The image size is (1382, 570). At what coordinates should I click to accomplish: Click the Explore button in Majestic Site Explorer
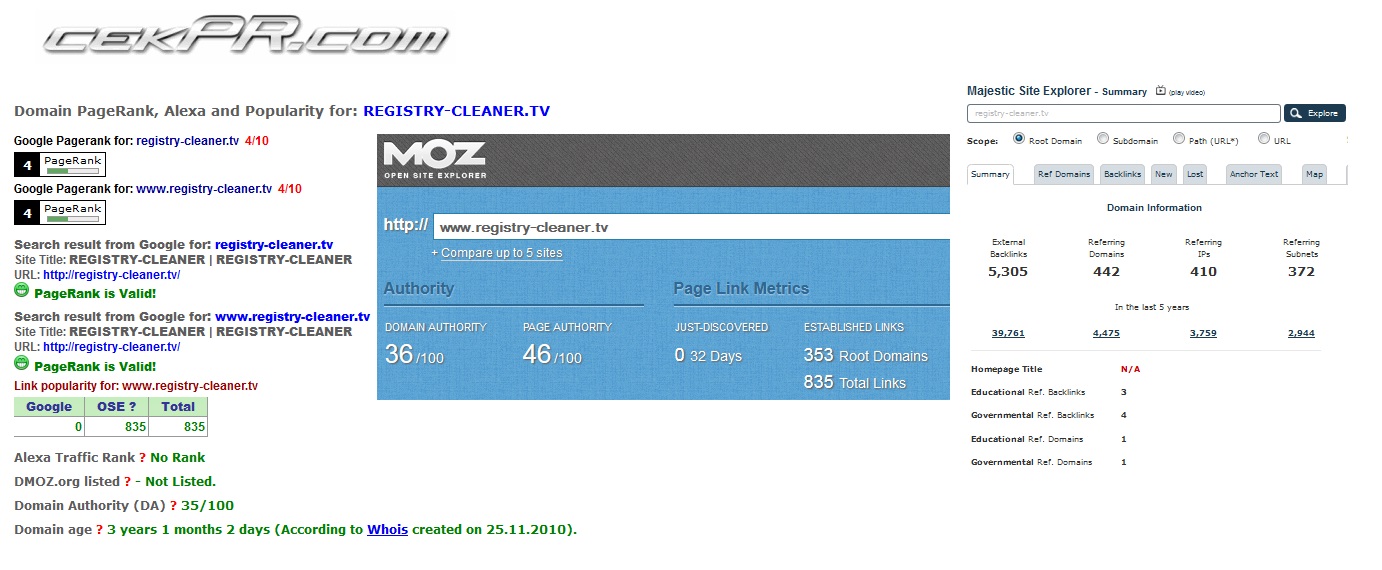tap(1315, 113)
